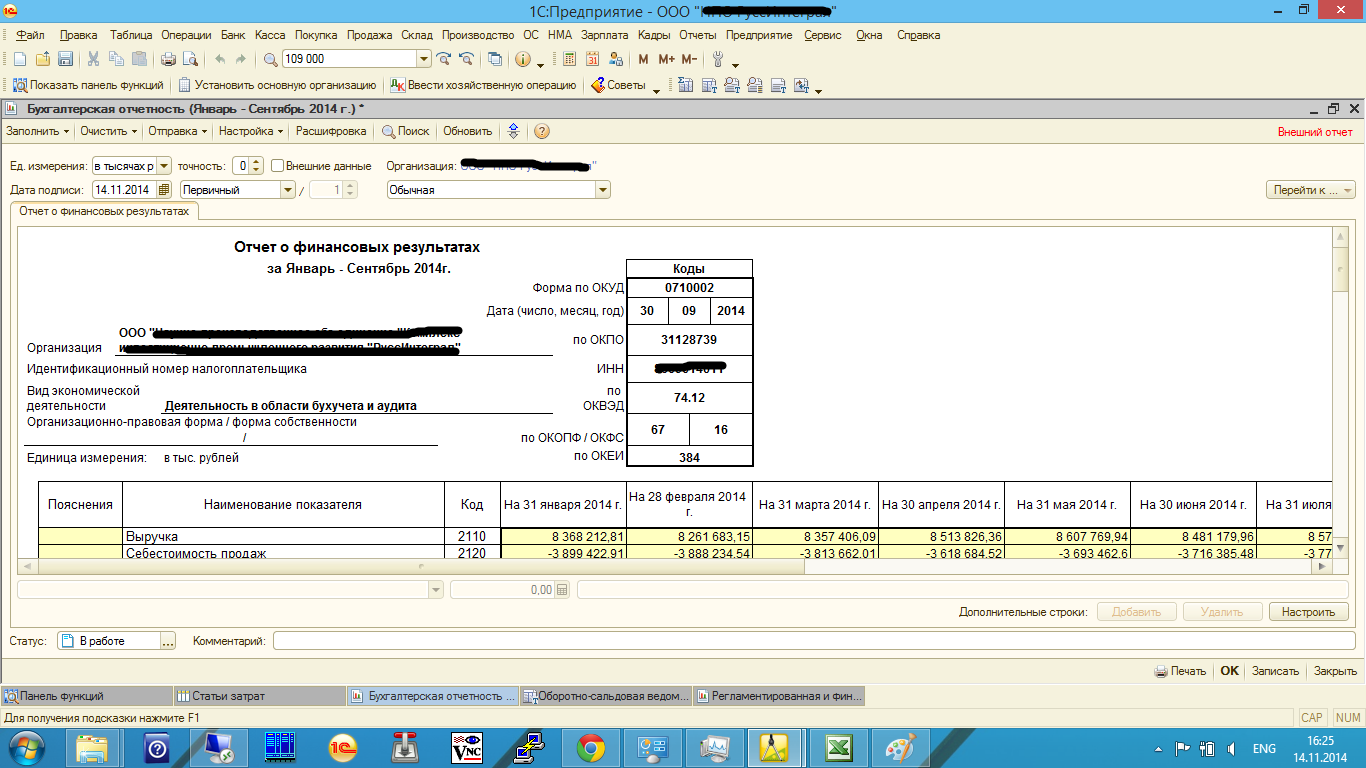Click the Записать button
The image size is (1366, 768).
point(1275,671)
